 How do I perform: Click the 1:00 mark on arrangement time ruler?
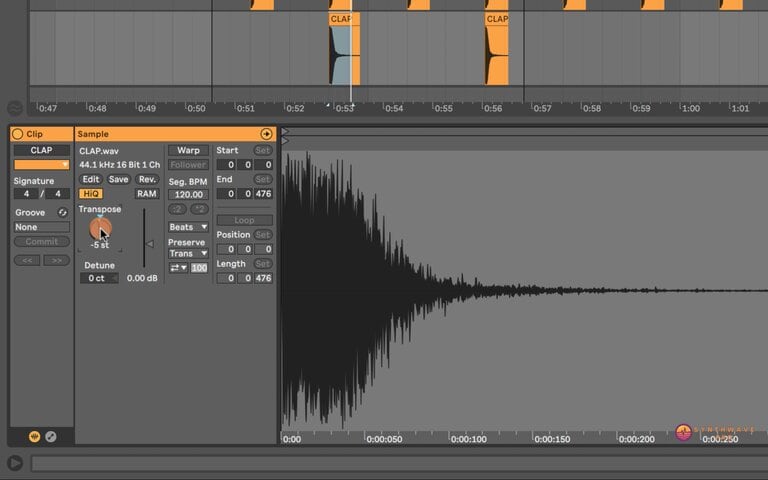(x=691, y=108)
